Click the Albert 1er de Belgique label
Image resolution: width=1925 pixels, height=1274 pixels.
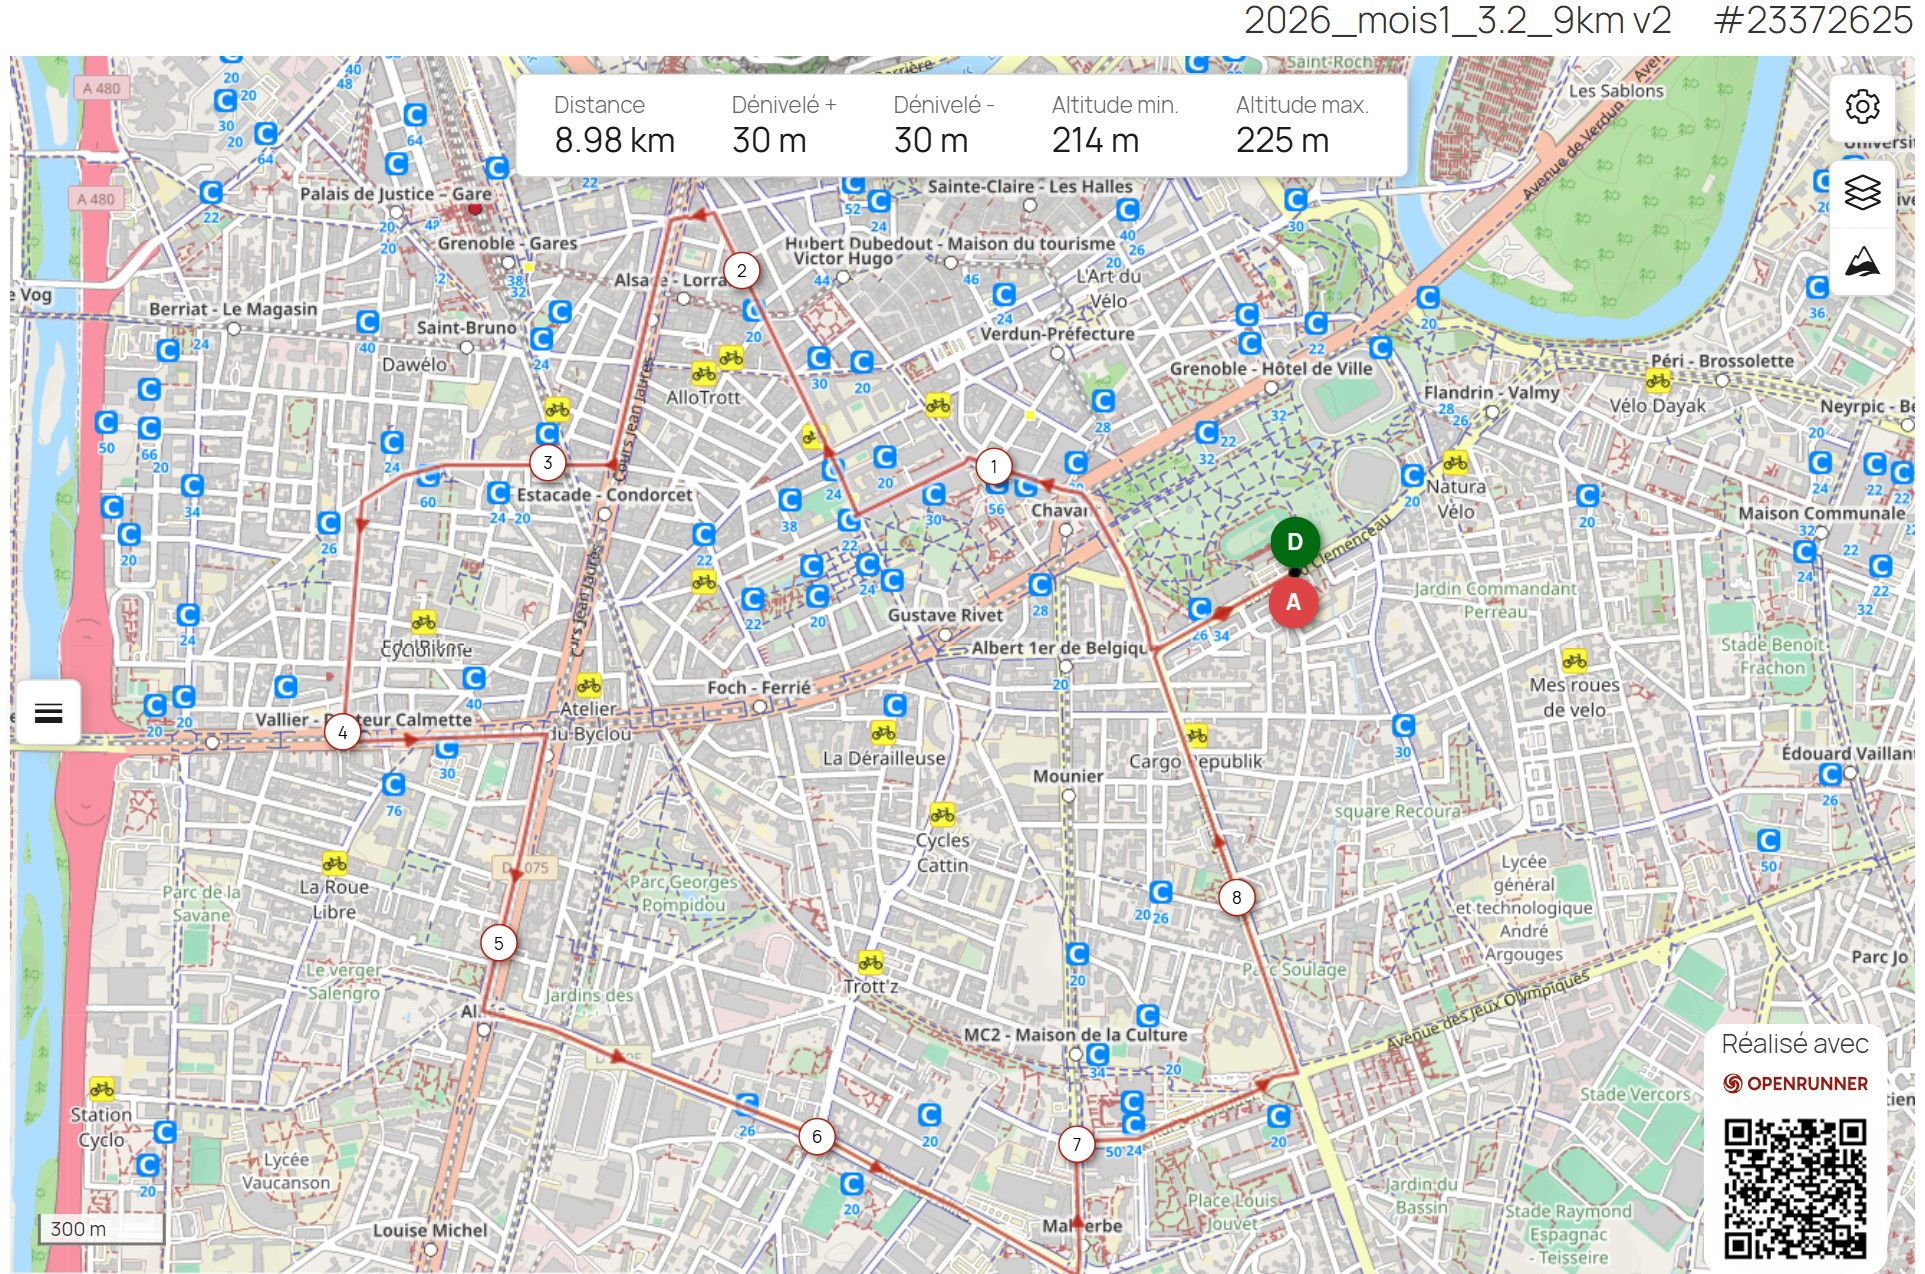click(x=1060, y=648)
